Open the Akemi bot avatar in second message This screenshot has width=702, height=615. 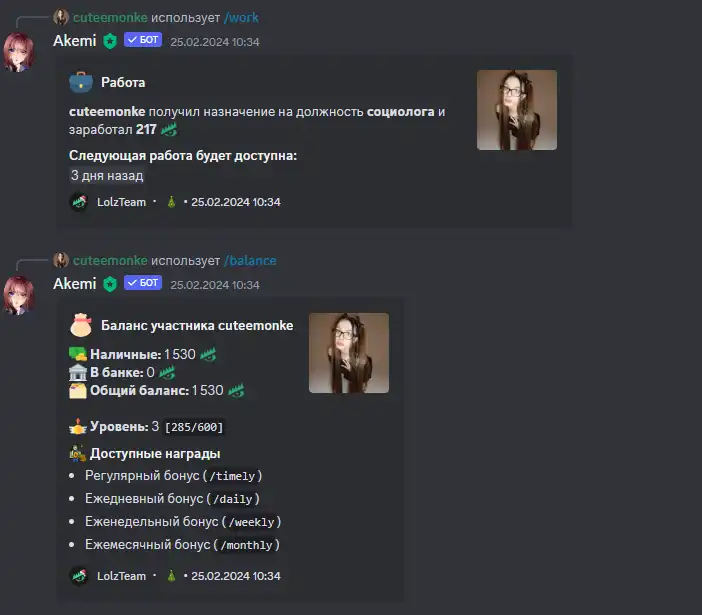pos(19,295)
